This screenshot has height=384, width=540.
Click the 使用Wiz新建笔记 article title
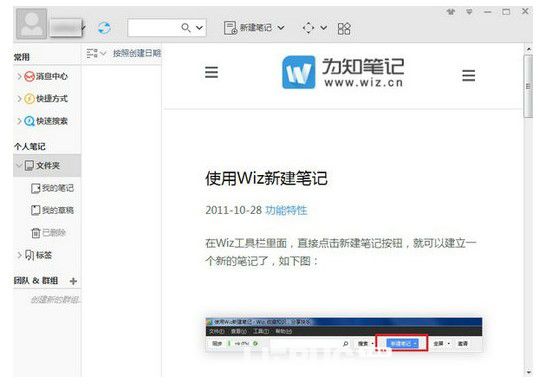click(x=266, y=178)
